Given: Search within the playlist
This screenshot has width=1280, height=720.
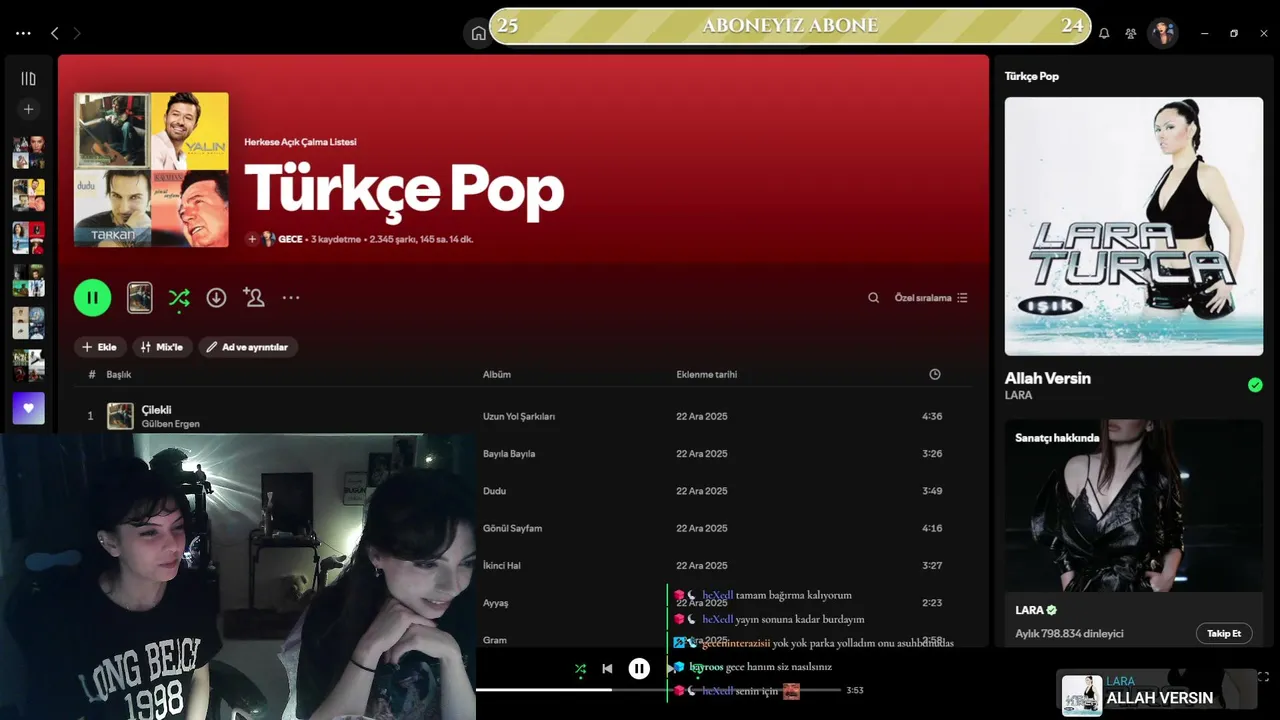Looking at the screenshot, I should [x=873, y=298].
